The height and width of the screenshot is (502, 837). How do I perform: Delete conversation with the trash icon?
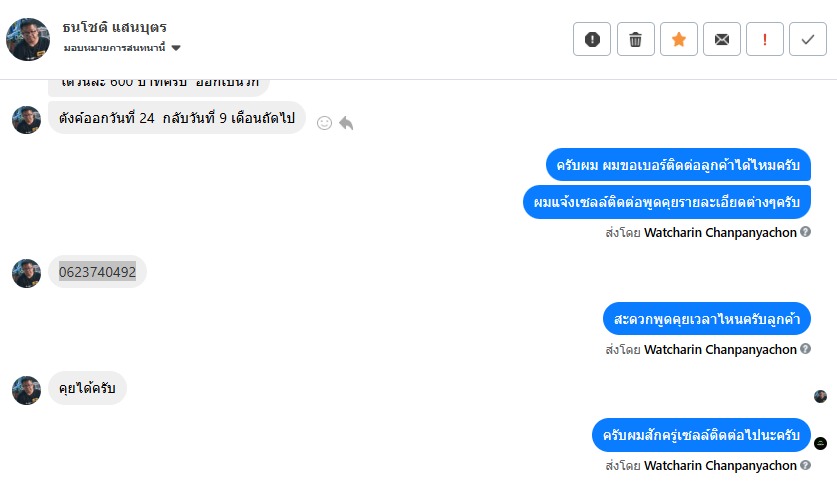pyautogui.click(x=635, y=39)
